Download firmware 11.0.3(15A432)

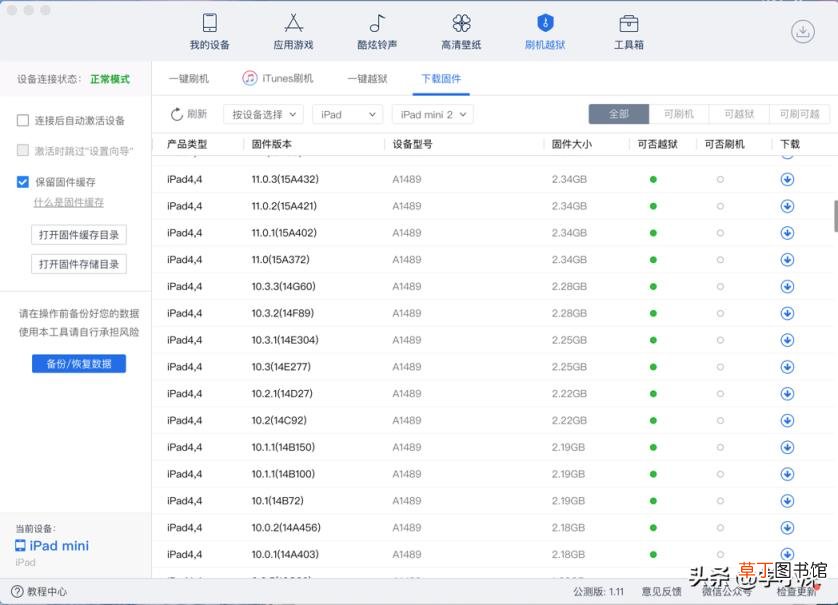pyautogui.click(x=787, y=180)
